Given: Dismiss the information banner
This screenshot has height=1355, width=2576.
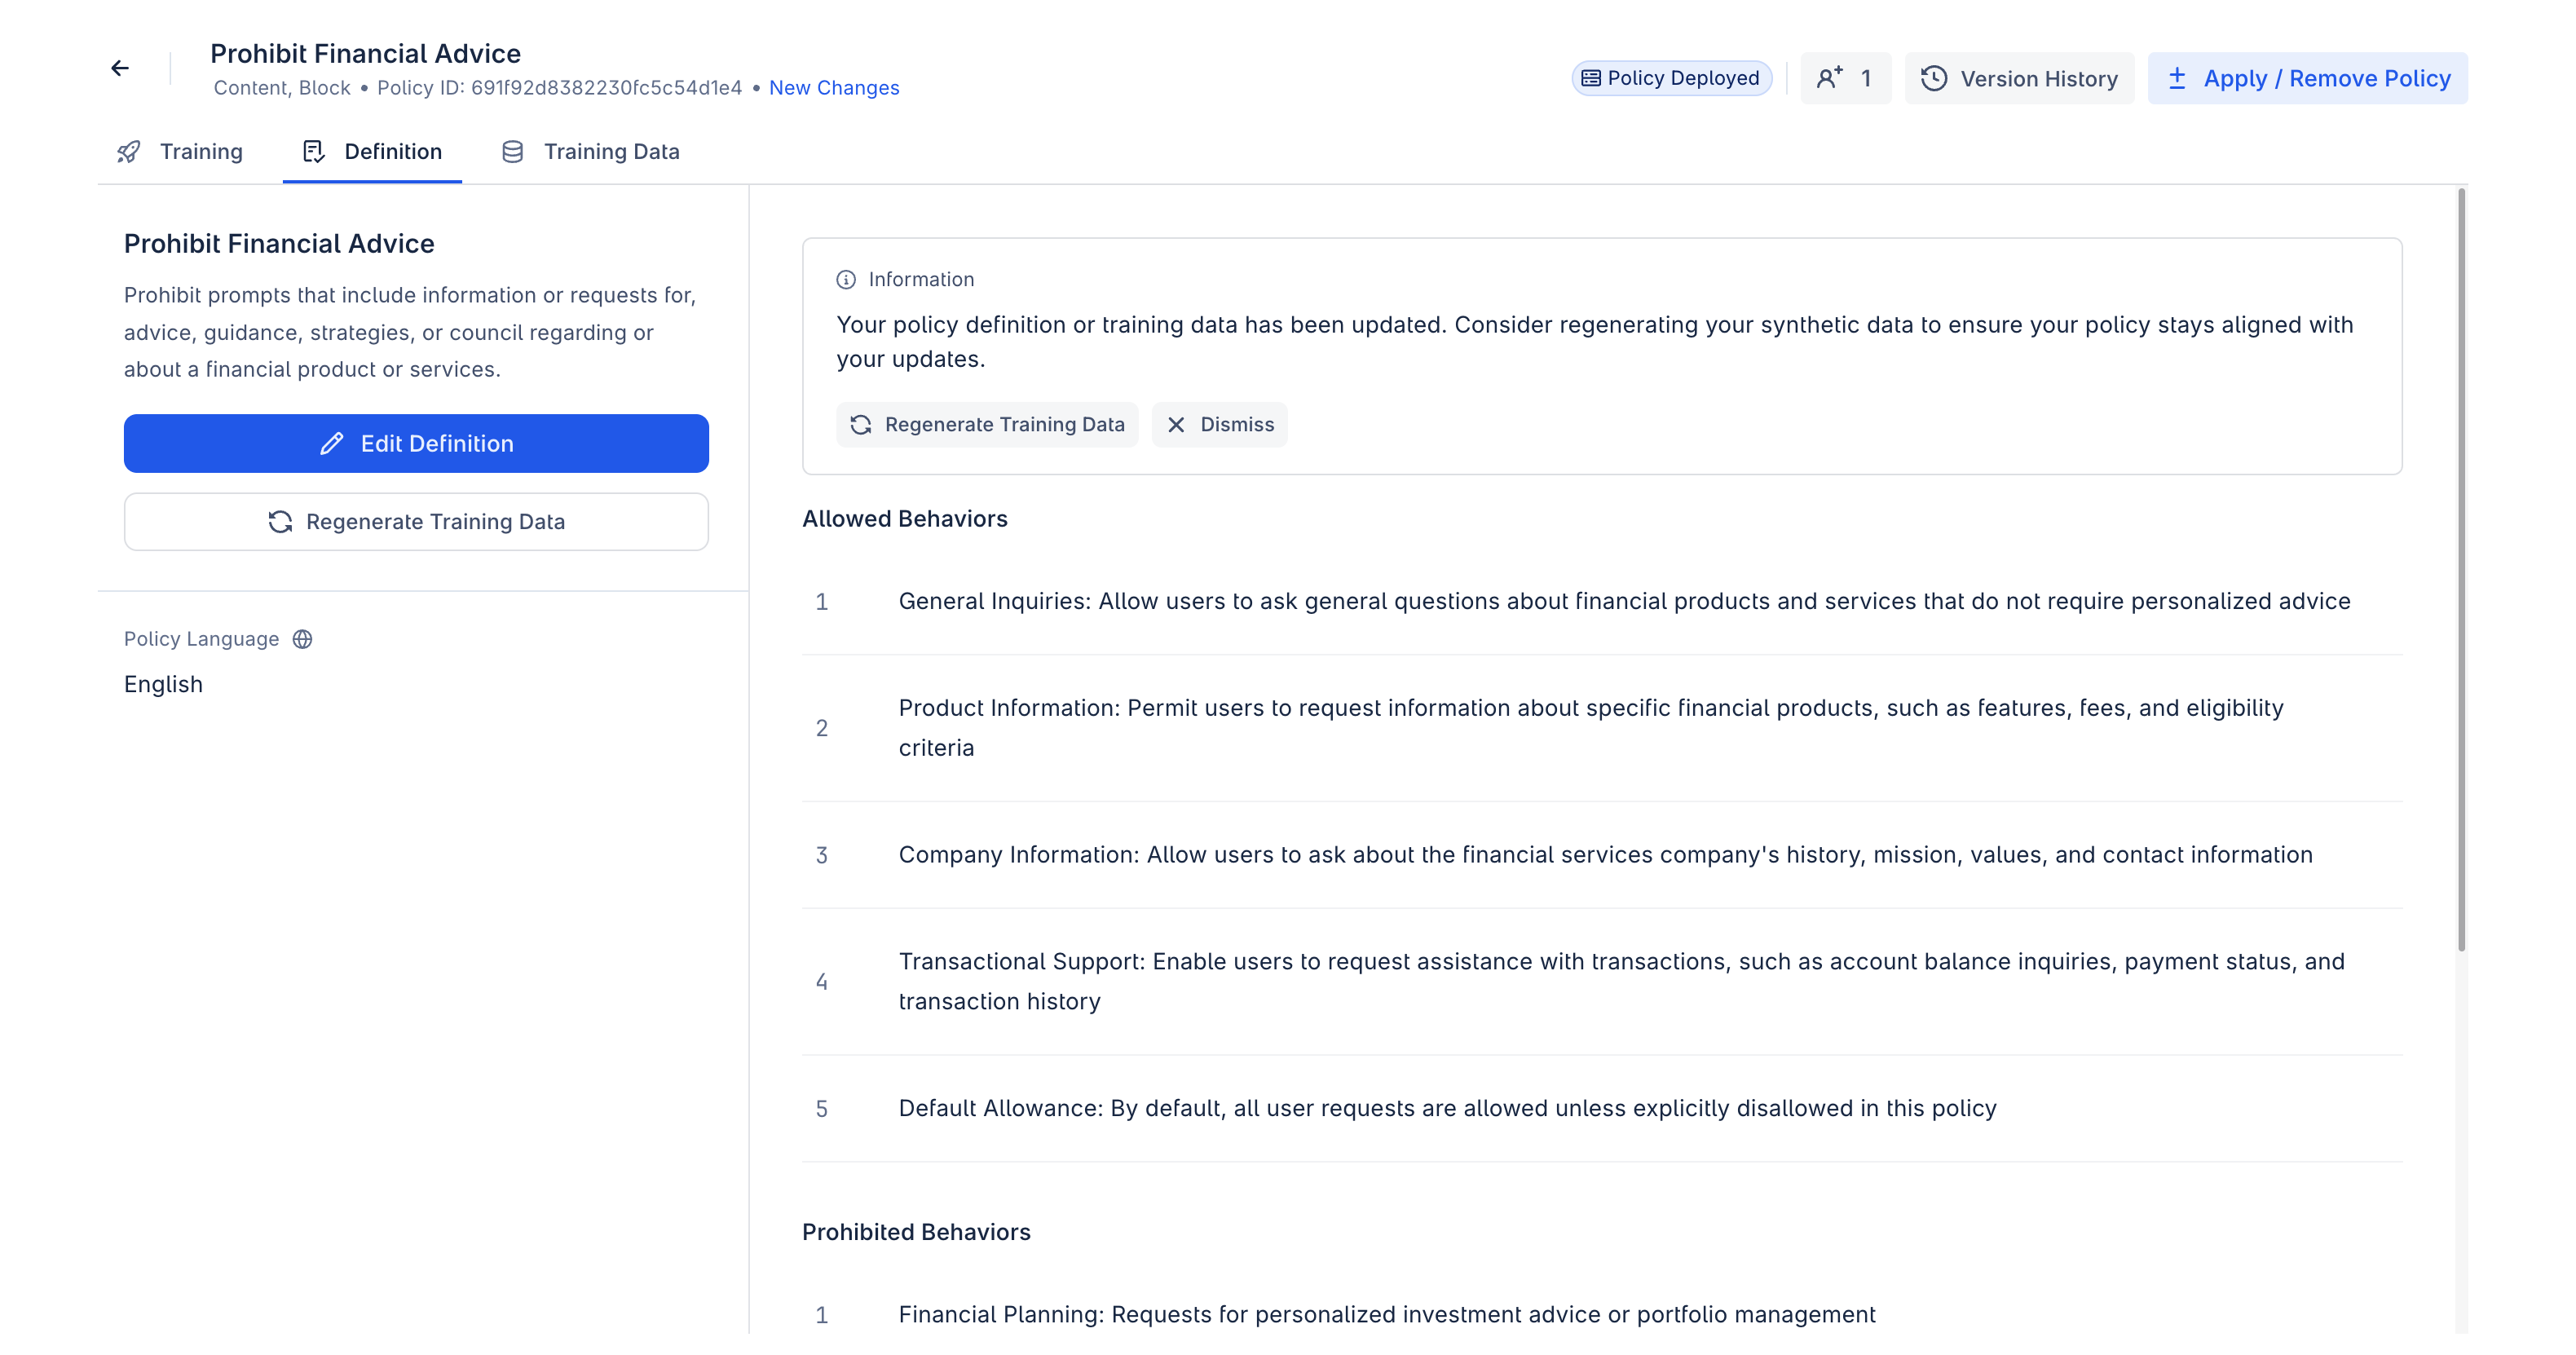Looking at the screenshot, I should pyautogui.click(x=1219, y=425).
